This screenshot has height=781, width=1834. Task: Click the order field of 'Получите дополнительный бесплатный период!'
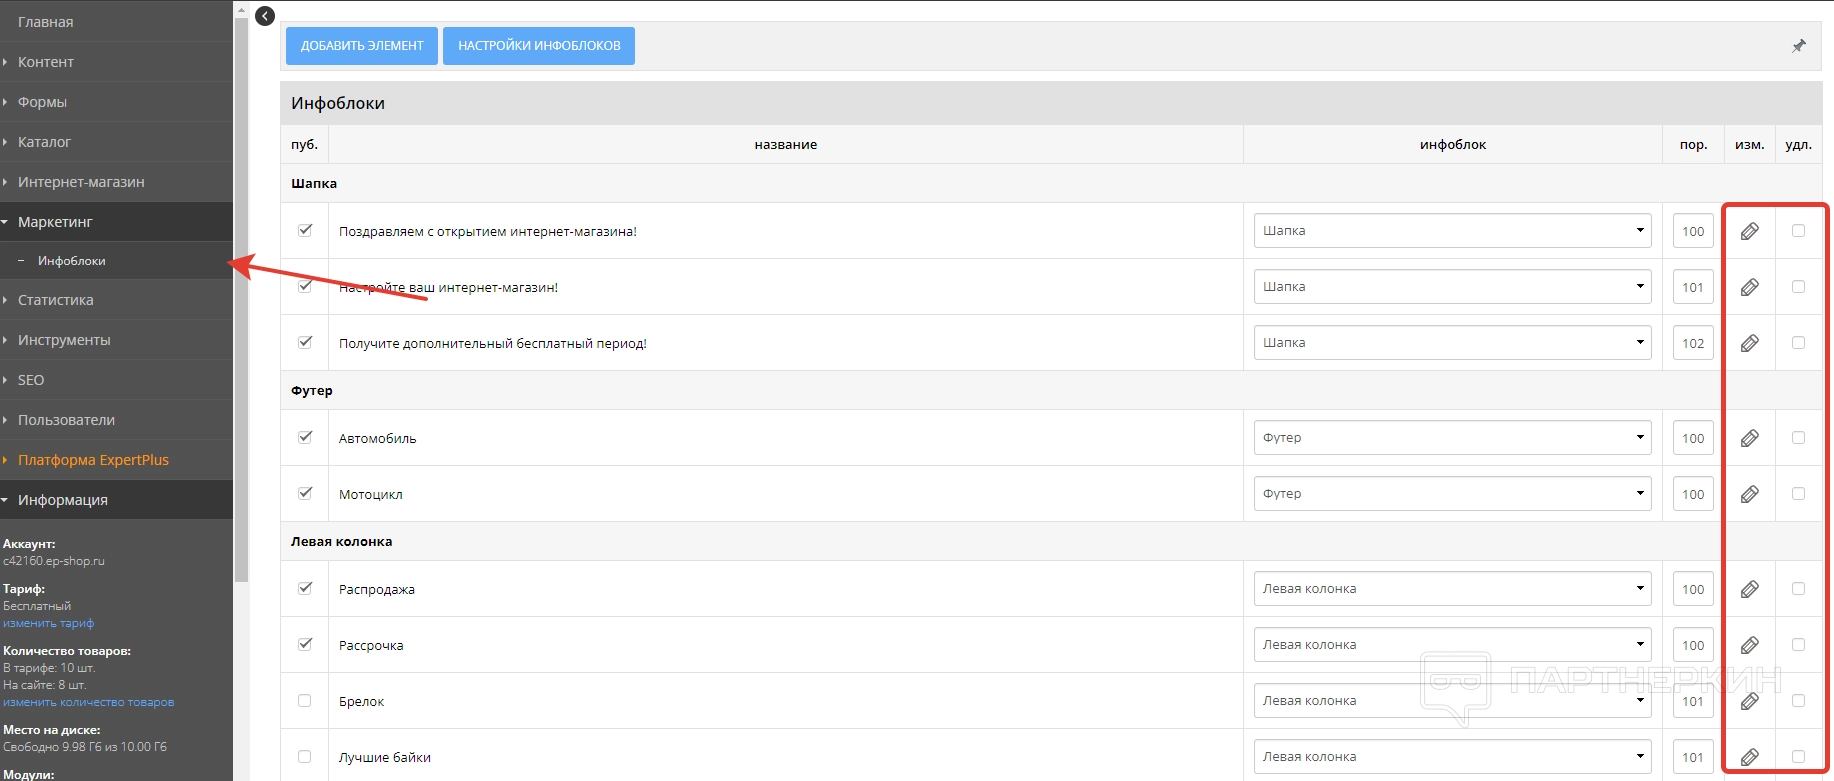click(1693, 343)
